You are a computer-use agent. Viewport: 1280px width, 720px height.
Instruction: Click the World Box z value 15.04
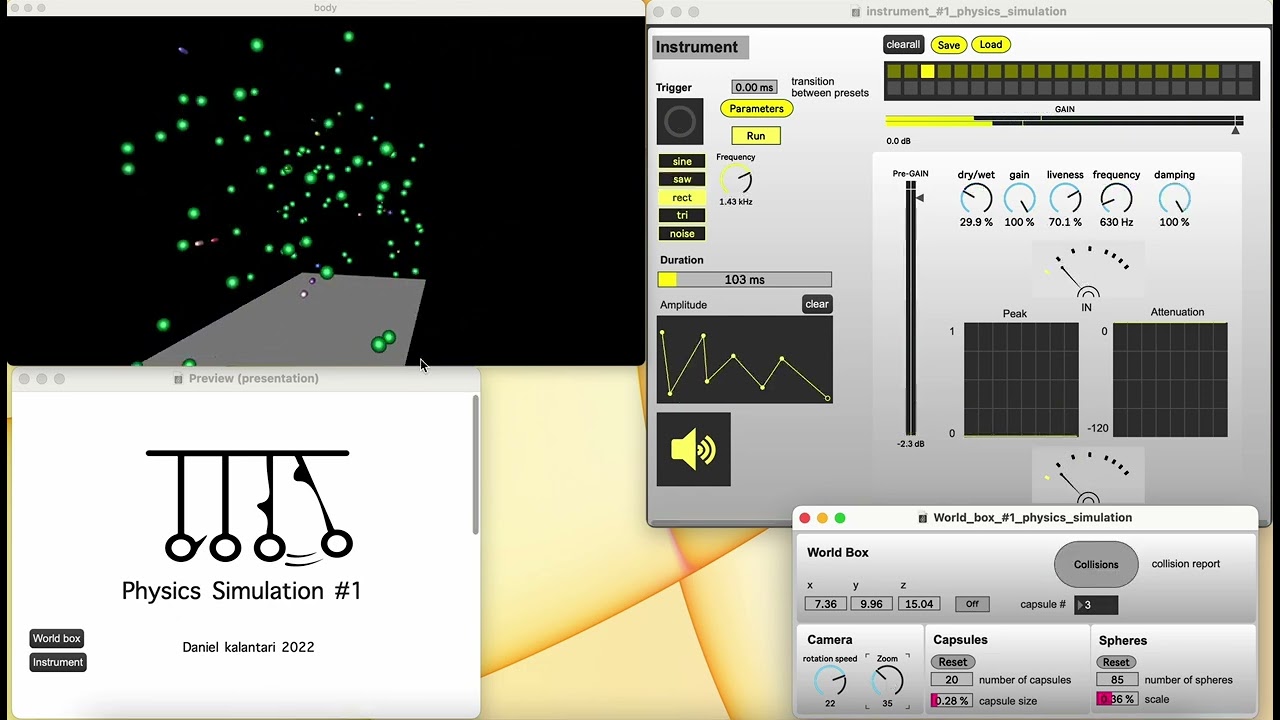pyautogui.click(x=918, y=604)
